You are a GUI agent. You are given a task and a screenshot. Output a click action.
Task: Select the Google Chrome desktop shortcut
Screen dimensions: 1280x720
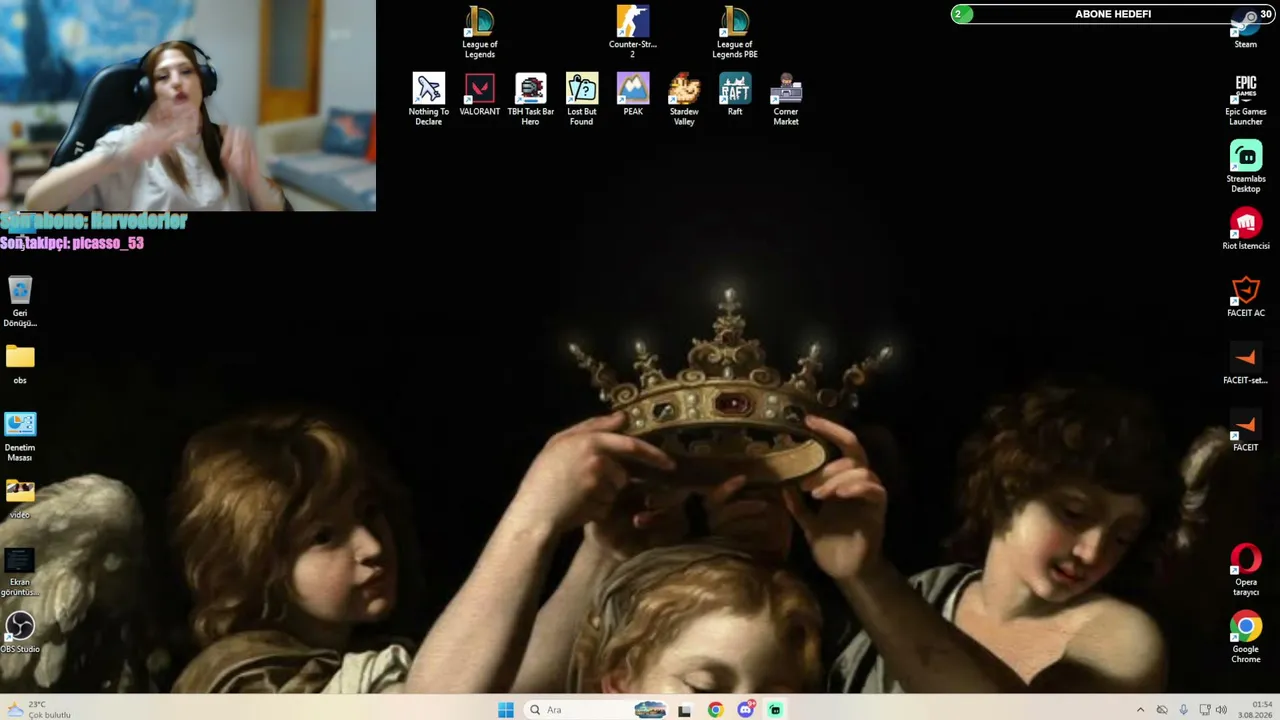pyautogui.click(x=1246, y=636)
